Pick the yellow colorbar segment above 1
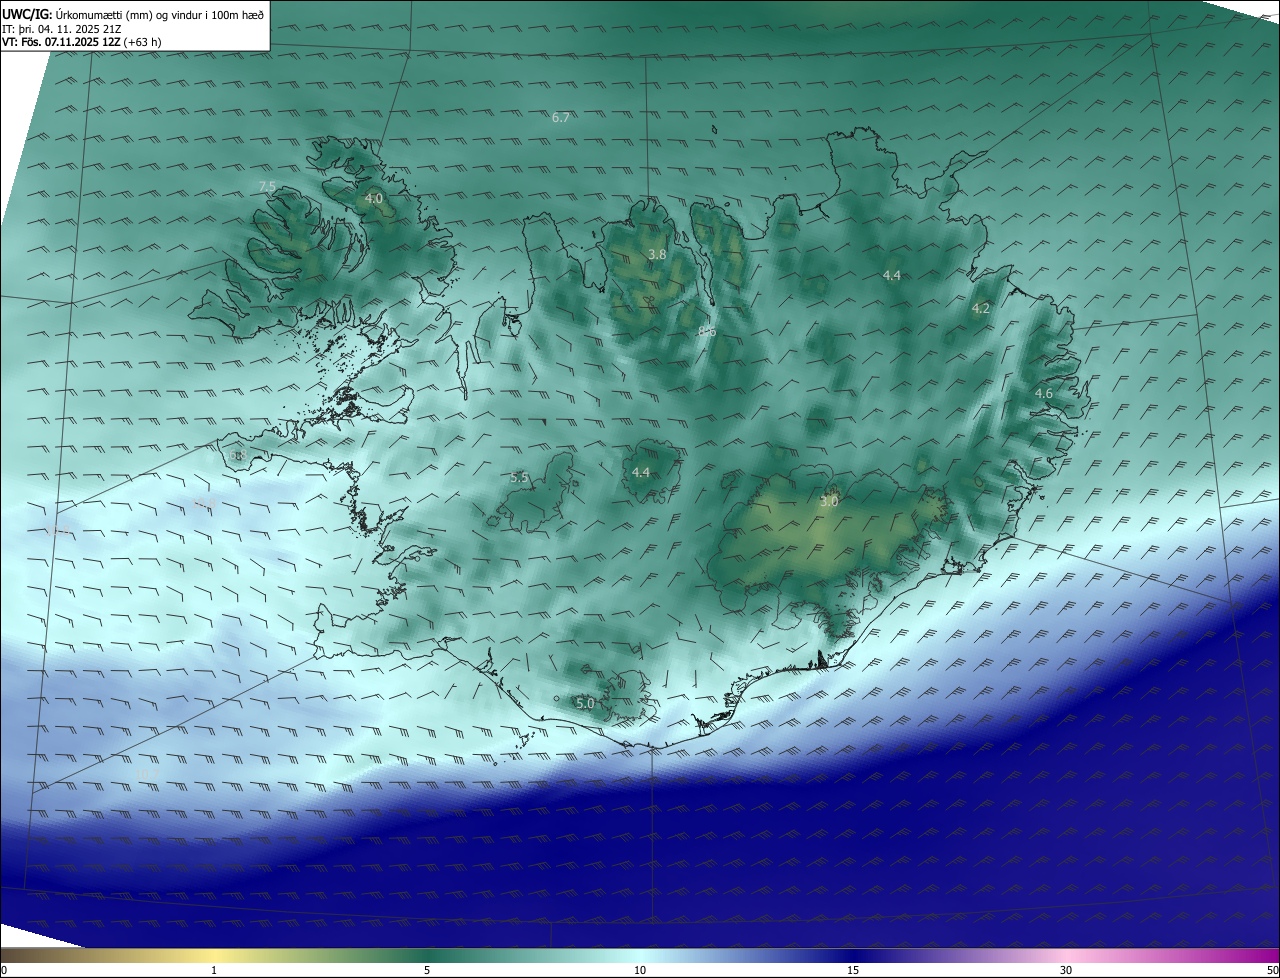The height and width of the screenshot is (978, 1280). point(214,955)
